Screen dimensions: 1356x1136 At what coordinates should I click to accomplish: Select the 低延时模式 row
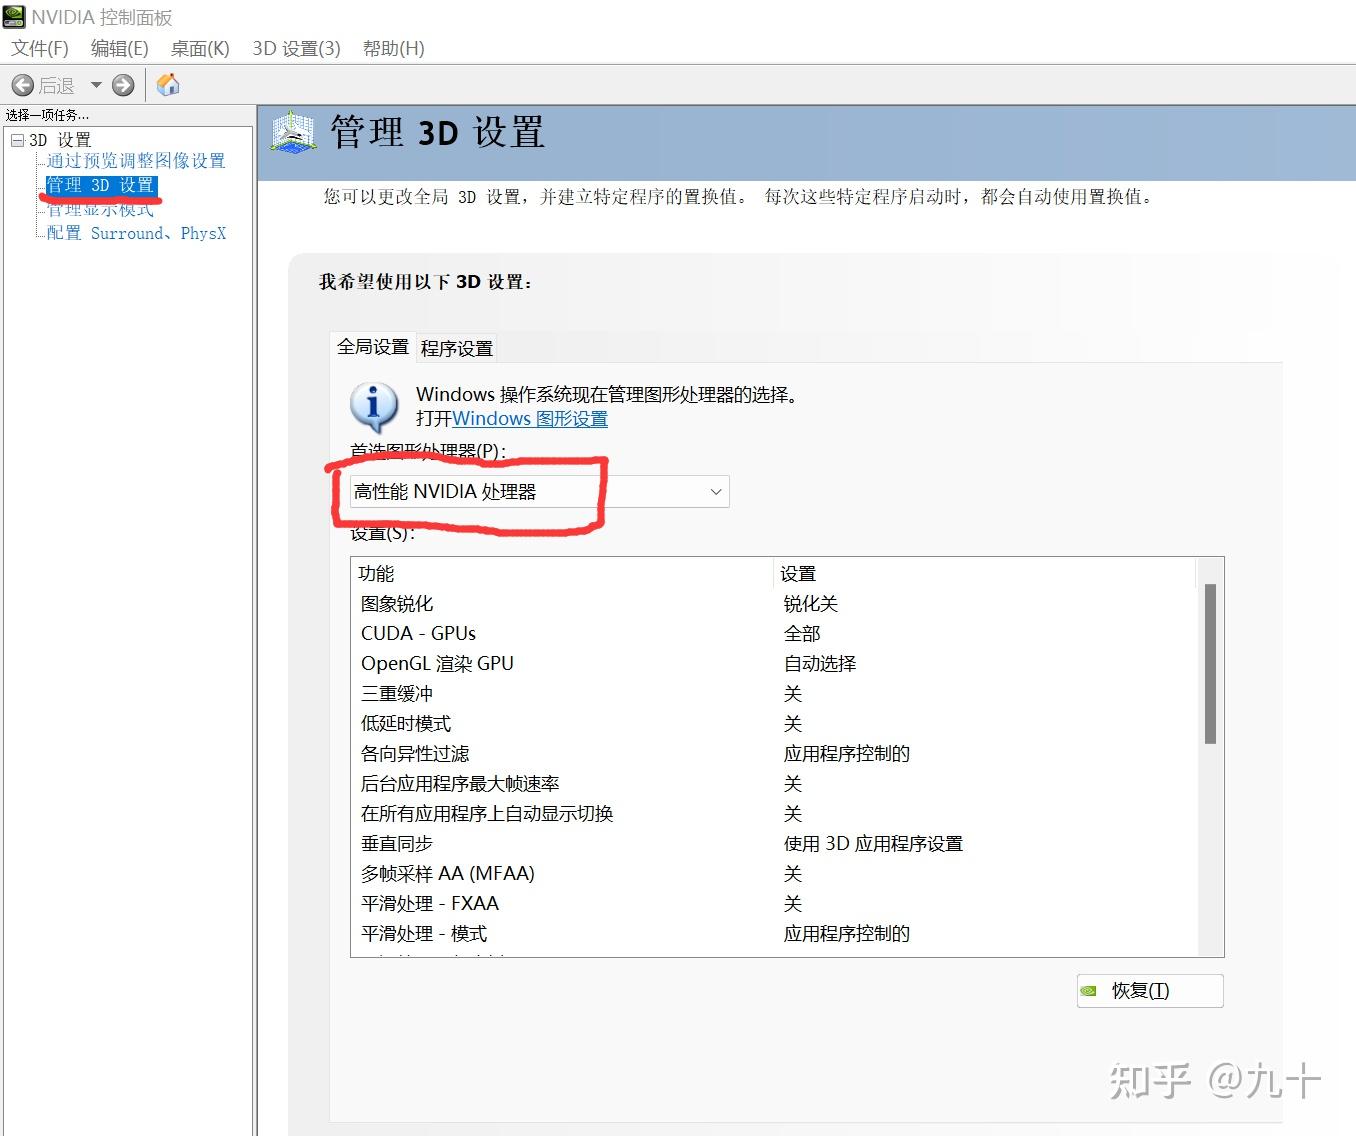click(773, 724)
